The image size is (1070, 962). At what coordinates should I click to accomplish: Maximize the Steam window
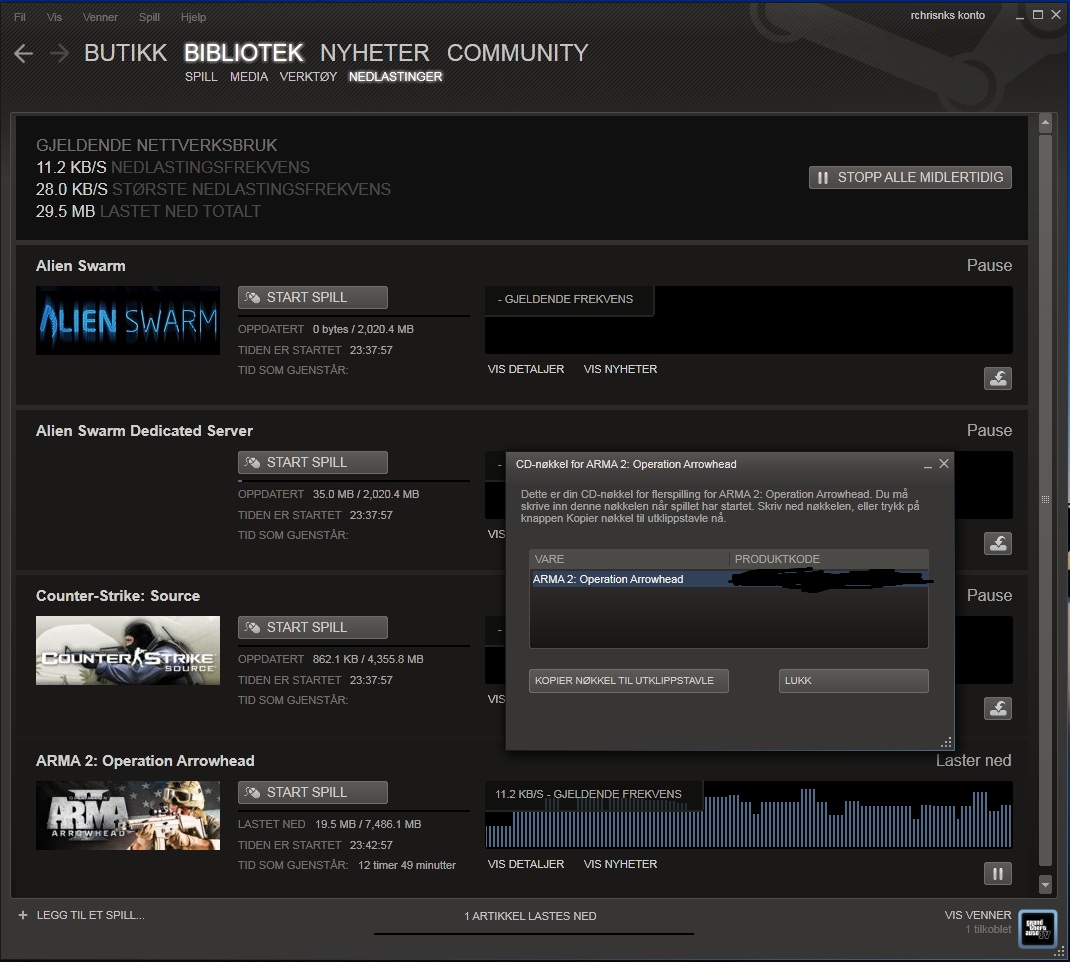(1037, 14)
